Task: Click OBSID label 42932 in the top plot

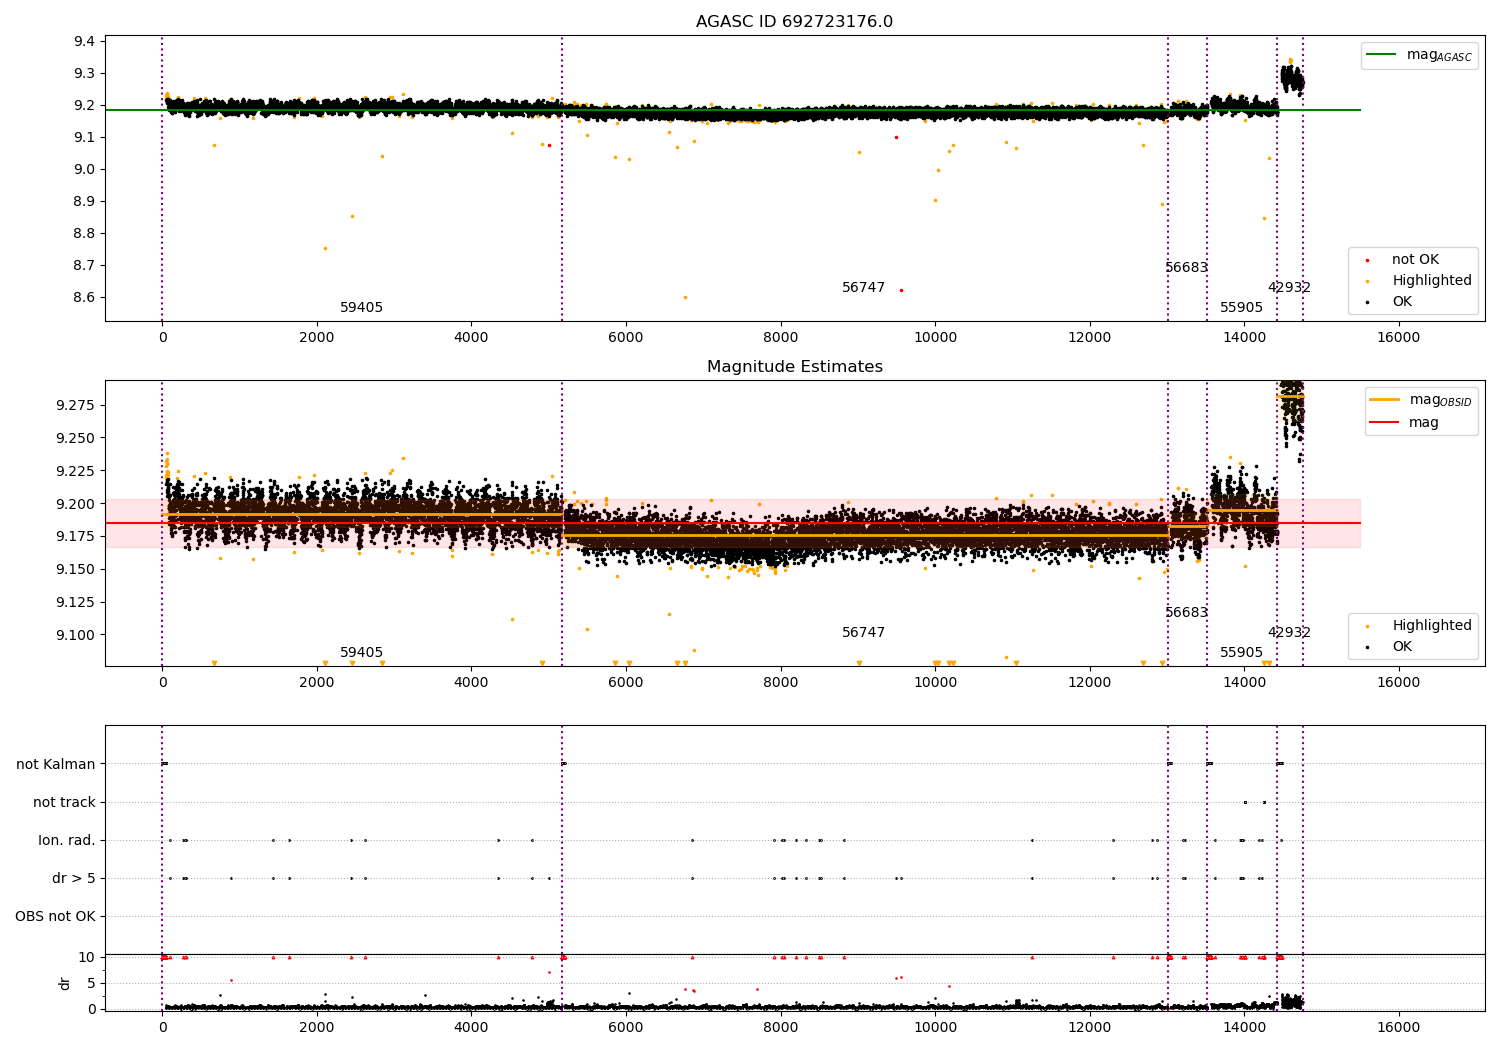Action: coord(1289,288)
